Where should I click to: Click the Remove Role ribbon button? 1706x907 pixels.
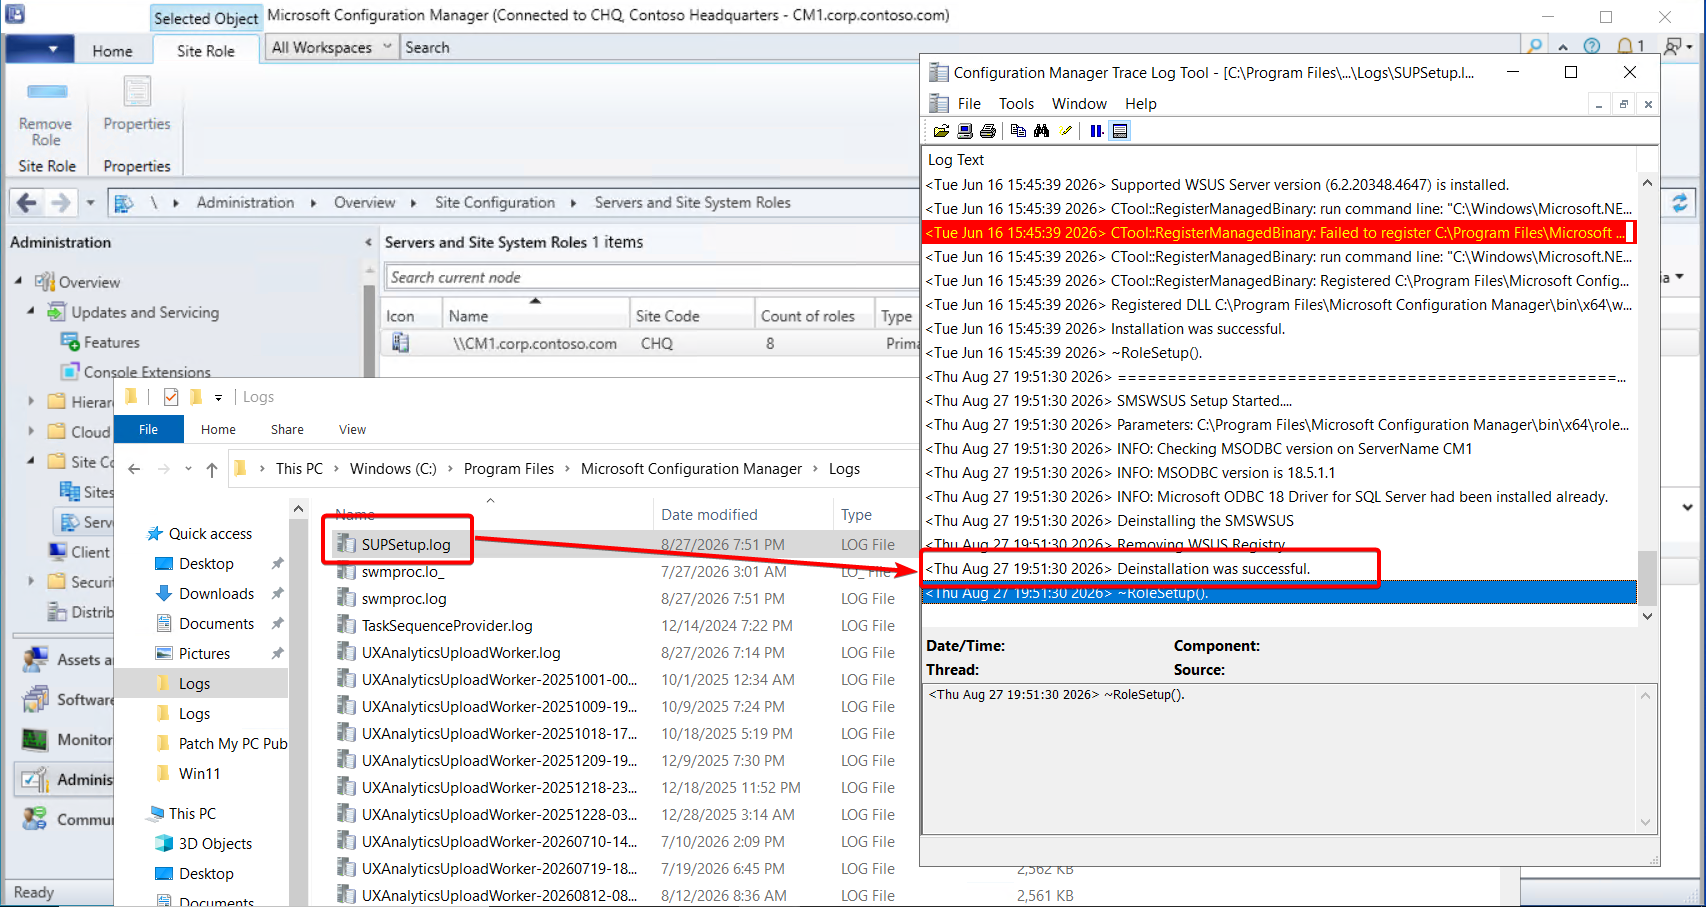pyautogui.click(x=45, y=115)
